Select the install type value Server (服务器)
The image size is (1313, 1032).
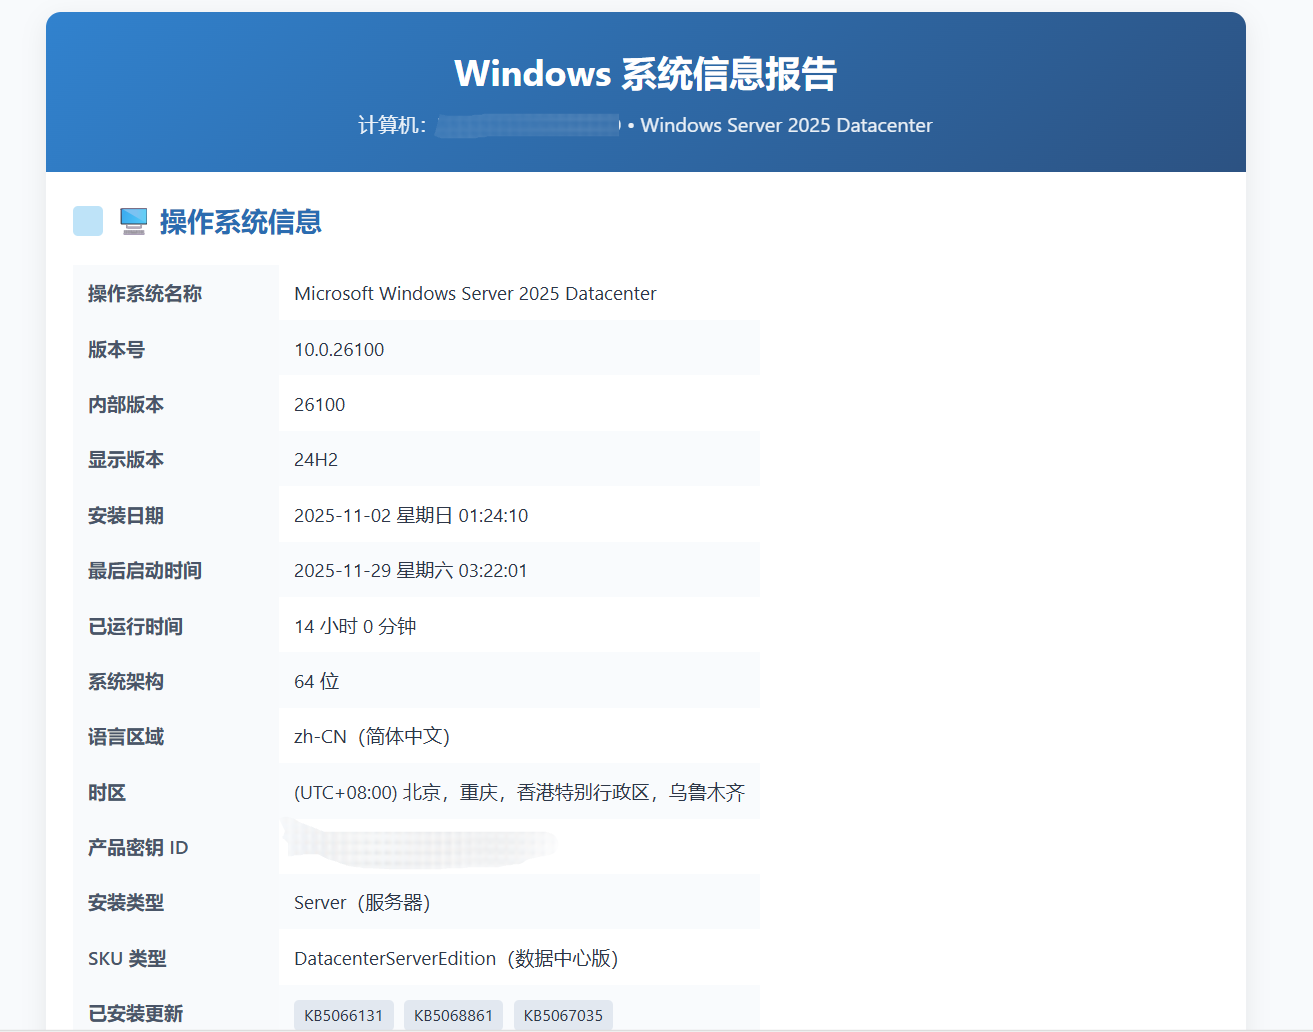[362, 902]
